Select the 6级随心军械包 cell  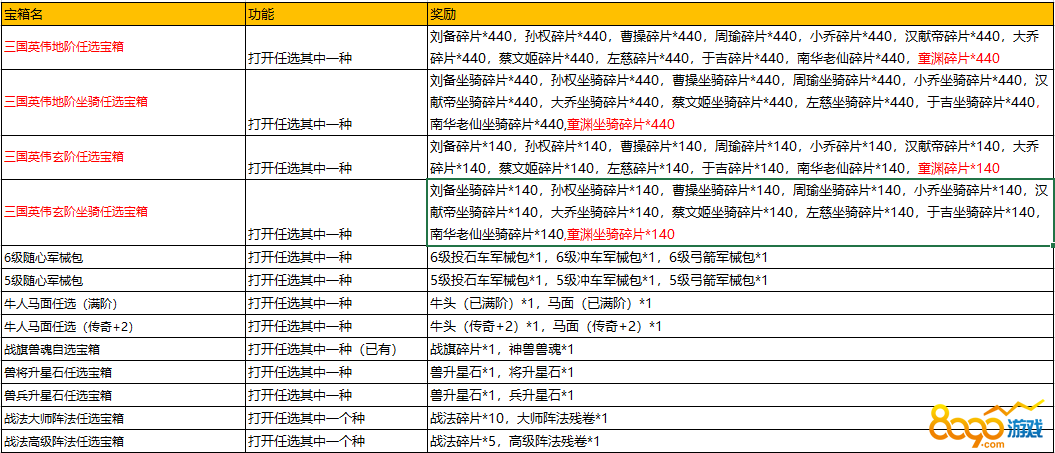pos(123,257)
